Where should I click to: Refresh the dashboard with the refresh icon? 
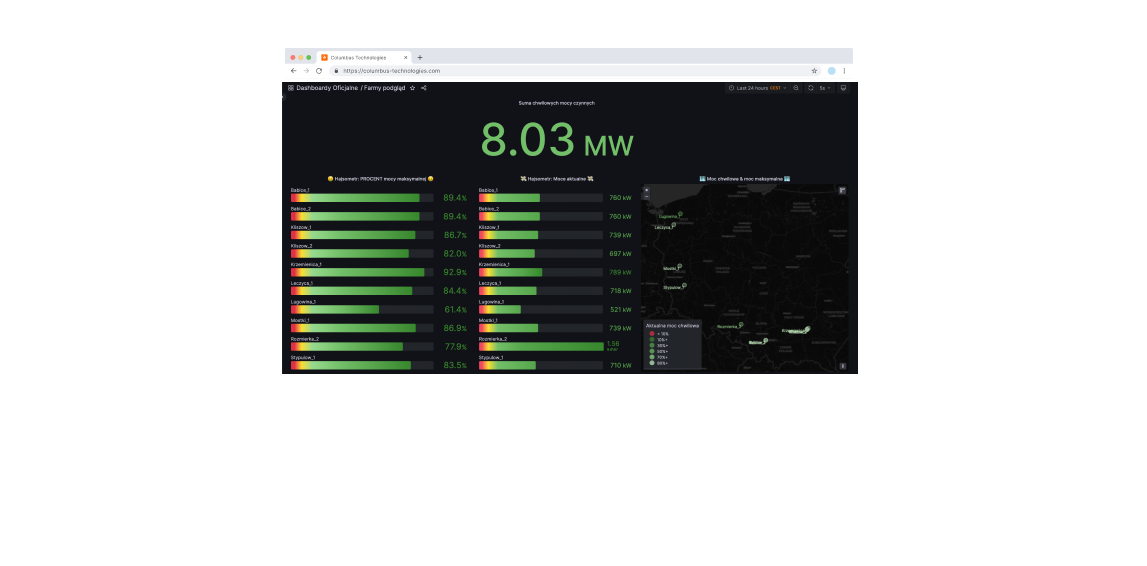point(811,88)
